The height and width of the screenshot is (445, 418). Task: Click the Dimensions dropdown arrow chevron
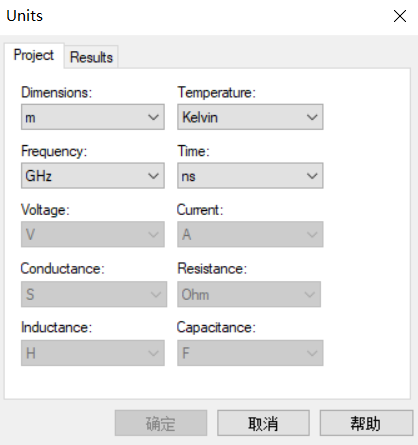pos(153,117)
